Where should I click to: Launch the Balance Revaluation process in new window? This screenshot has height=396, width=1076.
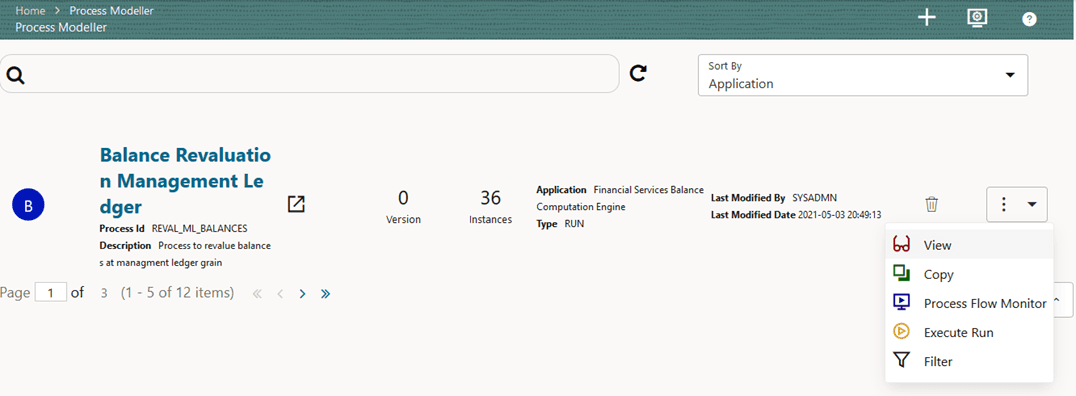click(296, 204)
